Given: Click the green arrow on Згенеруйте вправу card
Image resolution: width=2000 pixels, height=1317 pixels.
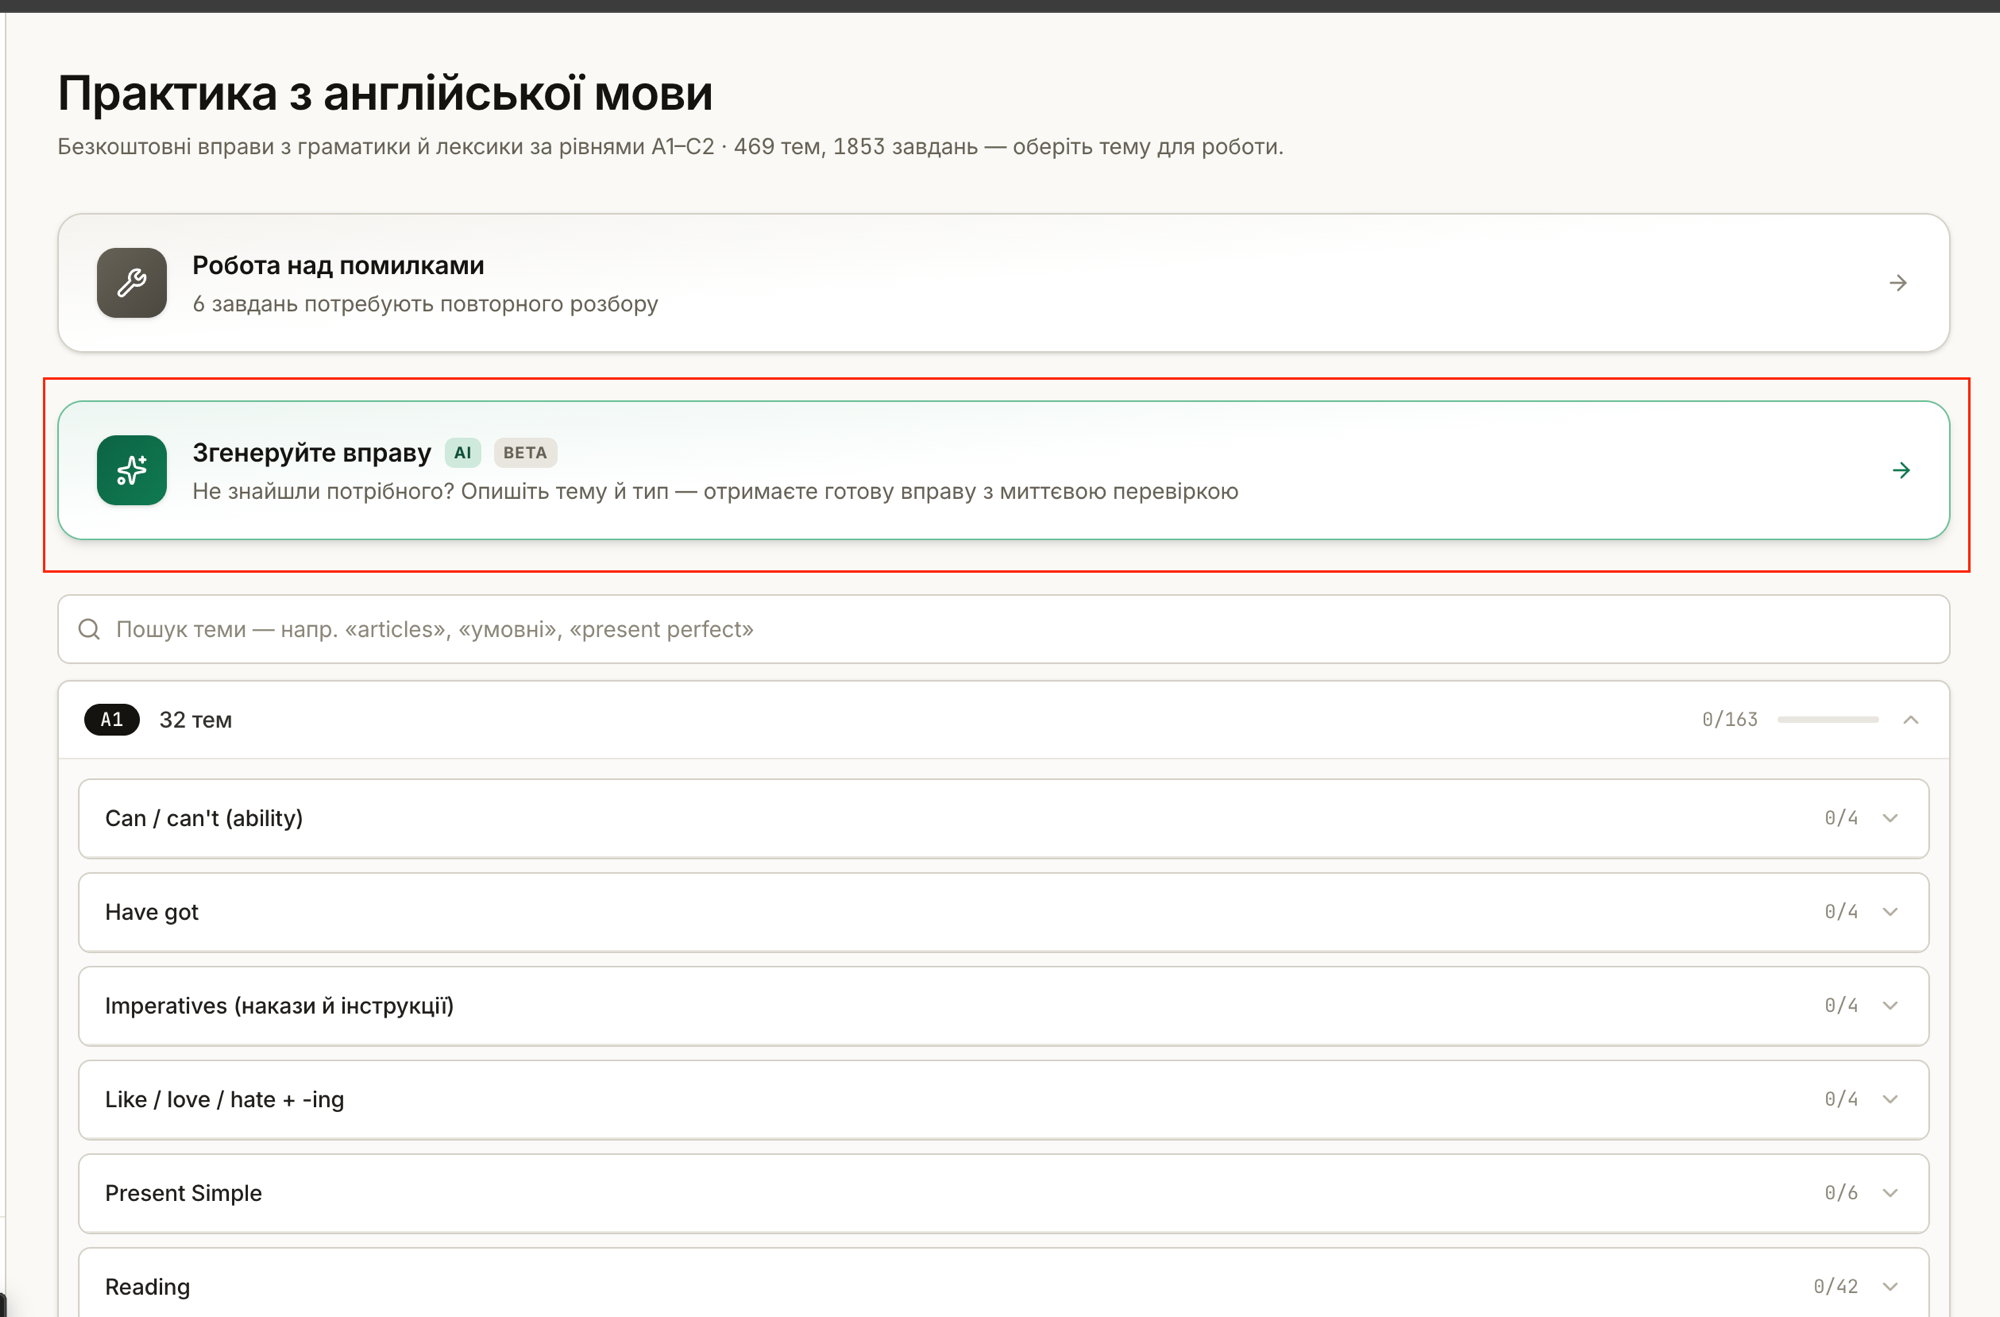Looking at the screenshot, I should coord(1901,470).
